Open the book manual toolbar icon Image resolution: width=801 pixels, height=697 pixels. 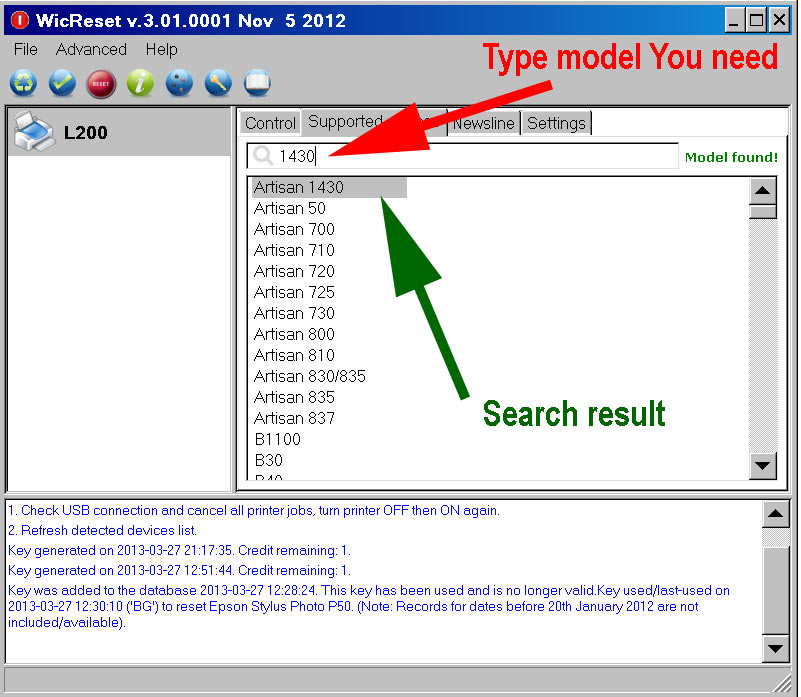257,83
